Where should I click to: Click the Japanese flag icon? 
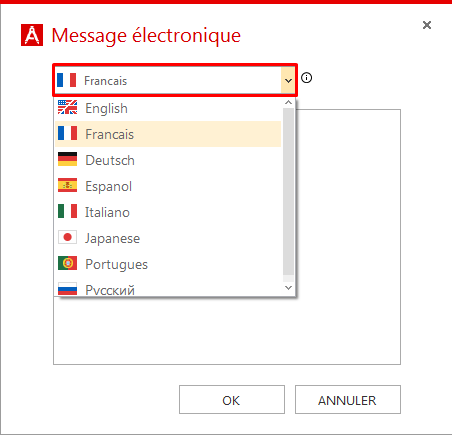click(x=67, y=237)
